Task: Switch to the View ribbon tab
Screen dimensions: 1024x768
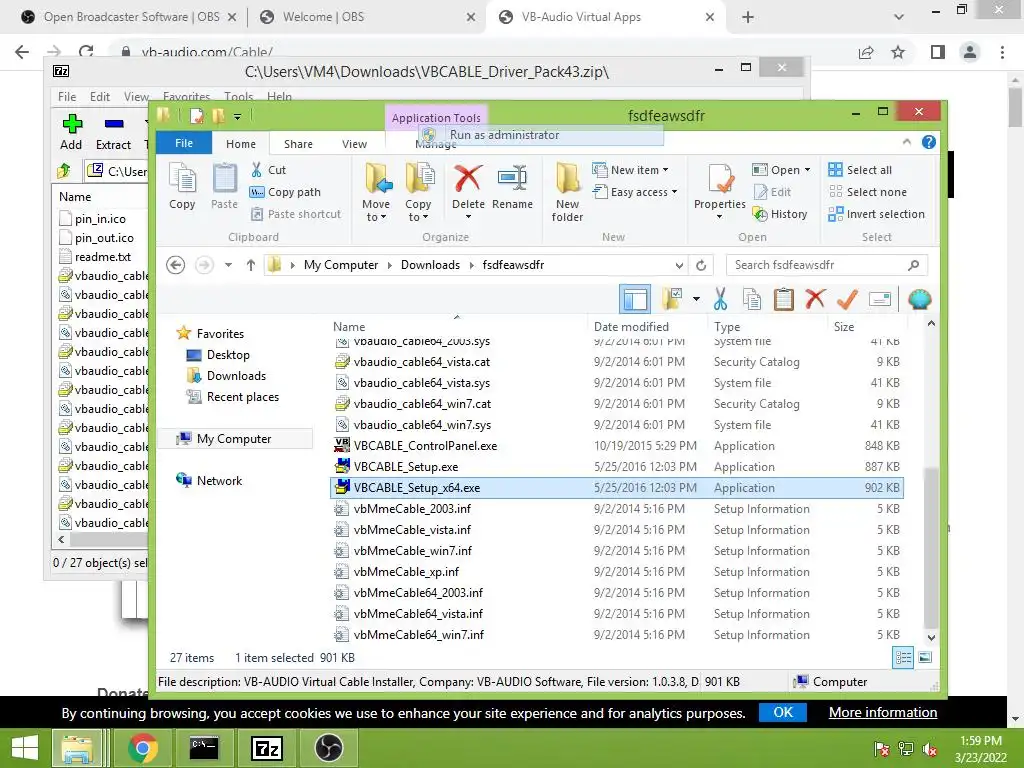Action: click(354, 144)
